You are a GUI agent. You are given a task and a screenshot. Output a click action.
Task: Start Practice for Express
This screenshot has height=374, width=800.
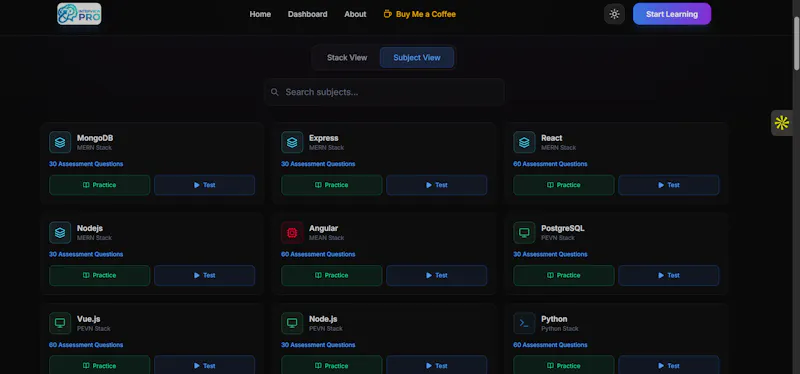point(332,185)
